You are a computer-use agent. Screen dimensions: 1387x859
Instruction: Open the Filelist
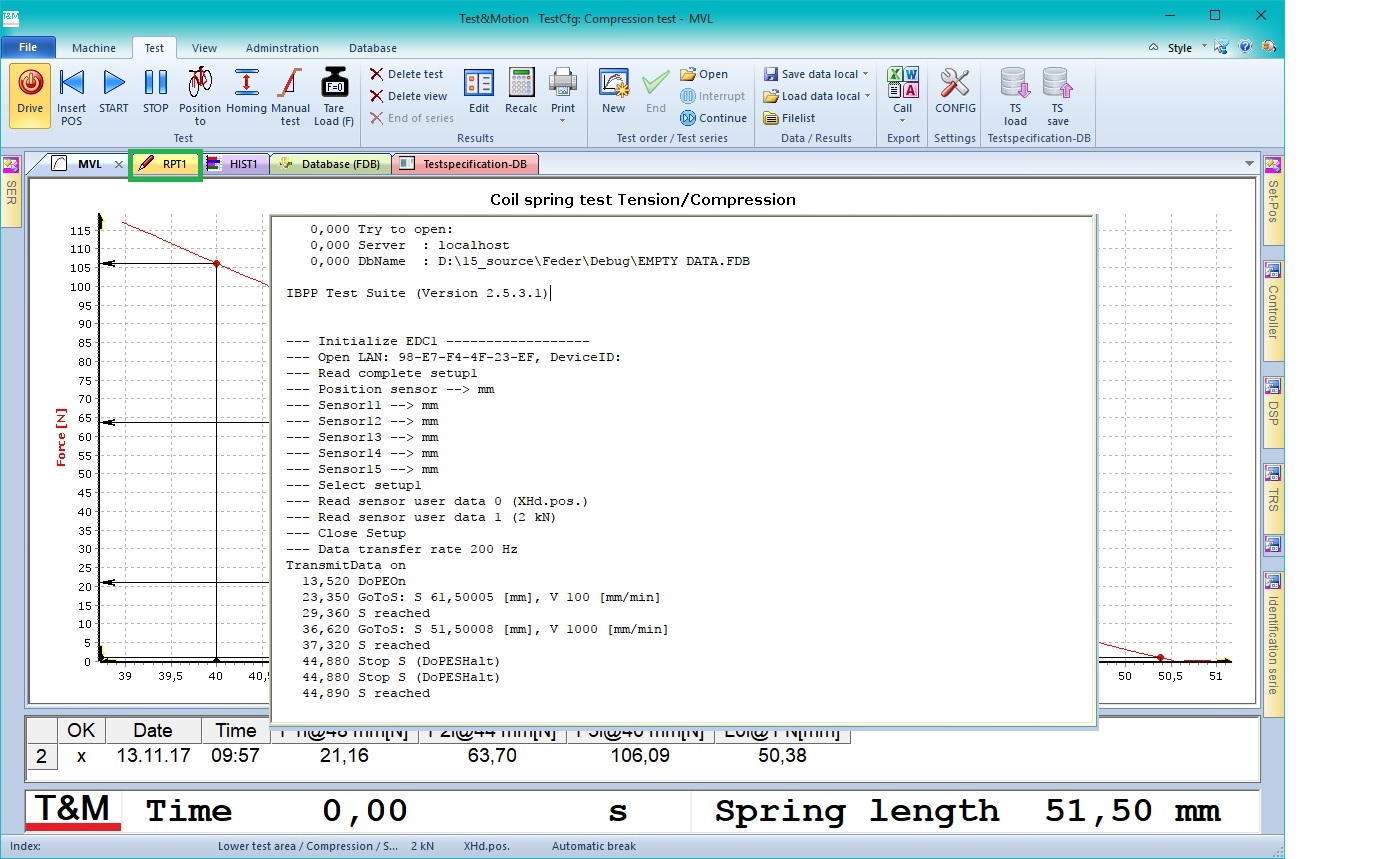click(790, 118)
